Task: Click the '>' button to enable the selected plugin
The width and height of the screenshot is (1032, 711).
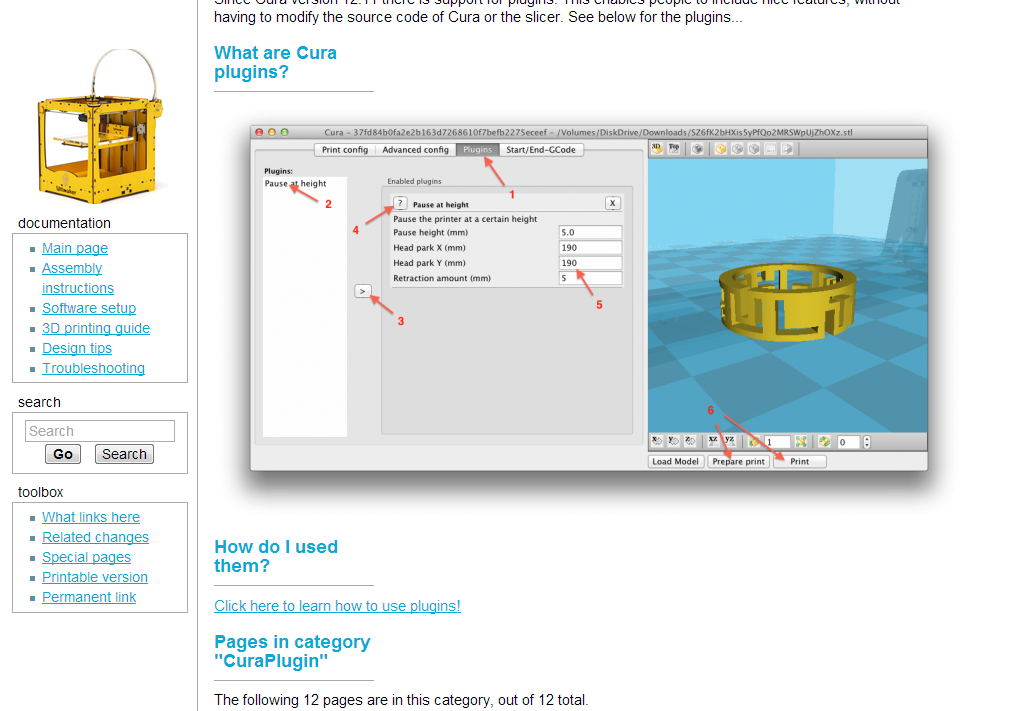Action: pos(363,291)
